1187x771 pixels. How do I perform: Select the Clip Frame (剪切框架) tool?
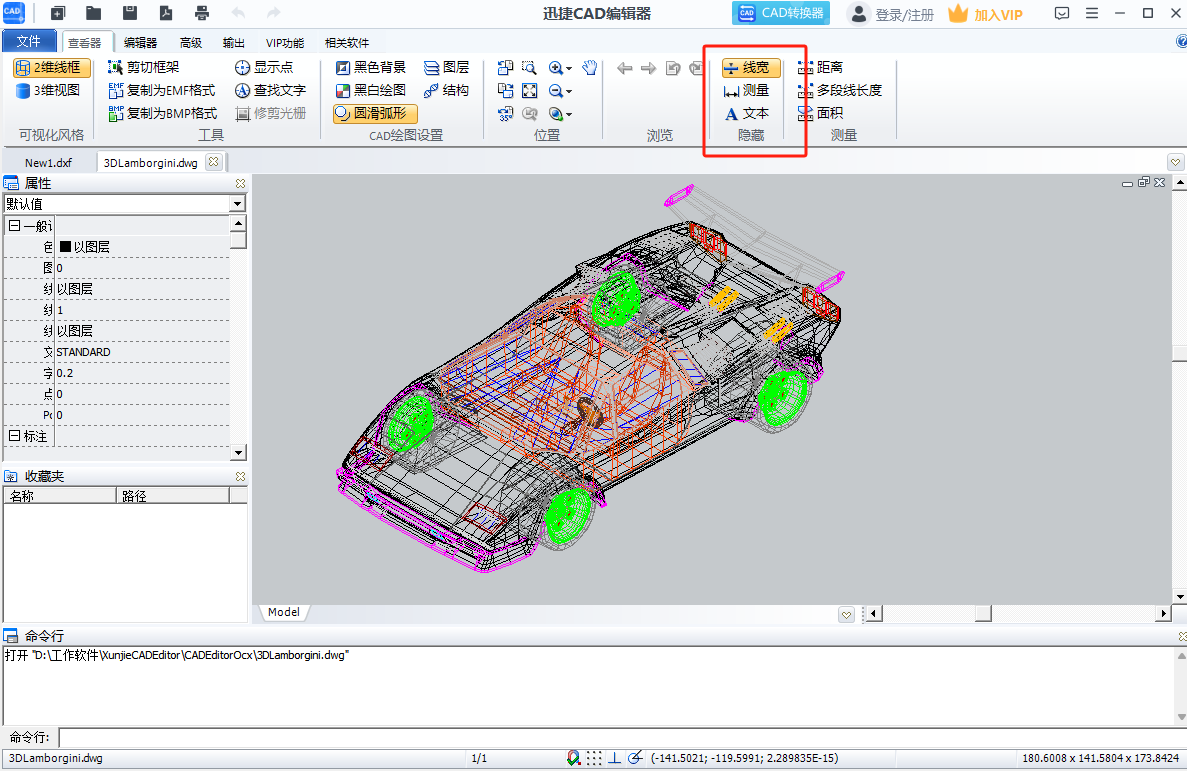pyautogui.click(x=143, y=68)
